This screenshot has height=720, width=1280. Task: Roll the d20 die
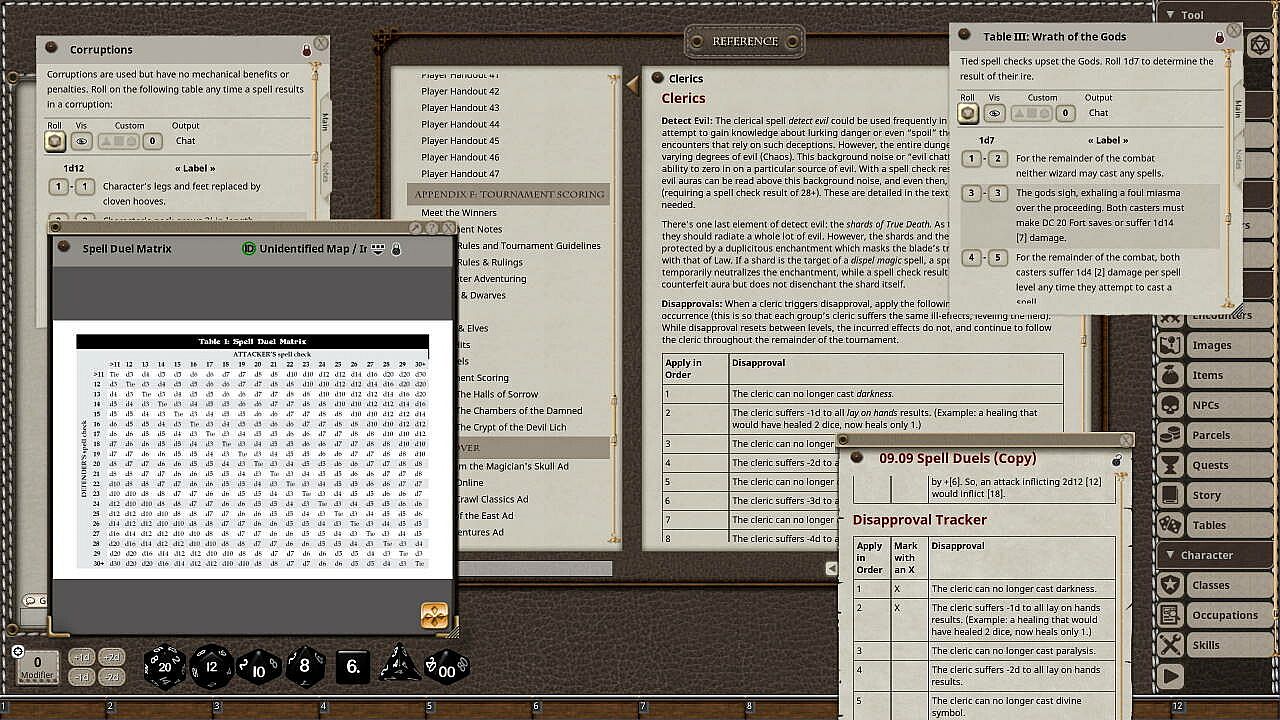pyautogui.click(x=165, y=667)
